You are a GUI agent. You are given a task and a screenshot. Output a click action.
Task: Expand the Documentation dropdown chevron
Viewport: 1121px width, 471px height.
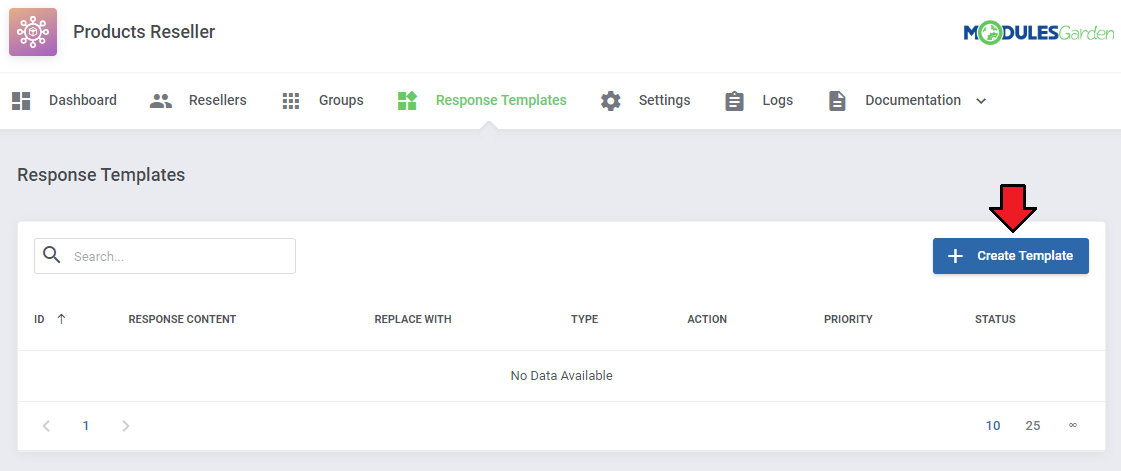[x=982, y=101]
